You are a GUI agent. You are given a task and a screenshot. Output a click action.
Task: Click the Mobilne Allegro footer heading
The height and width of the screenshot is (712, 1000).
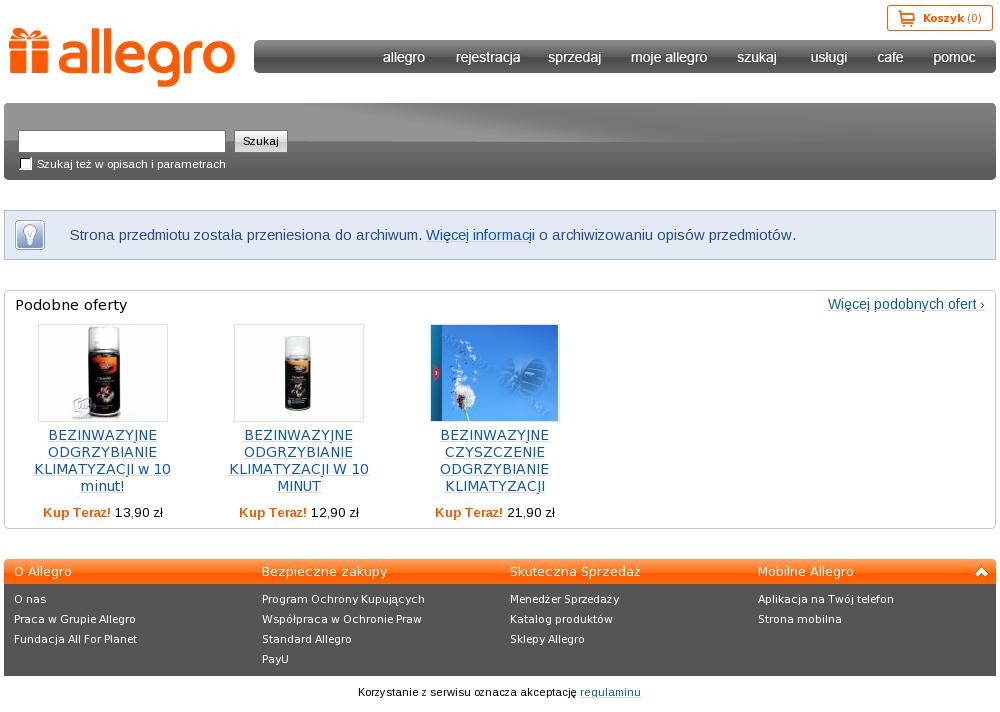805,572
